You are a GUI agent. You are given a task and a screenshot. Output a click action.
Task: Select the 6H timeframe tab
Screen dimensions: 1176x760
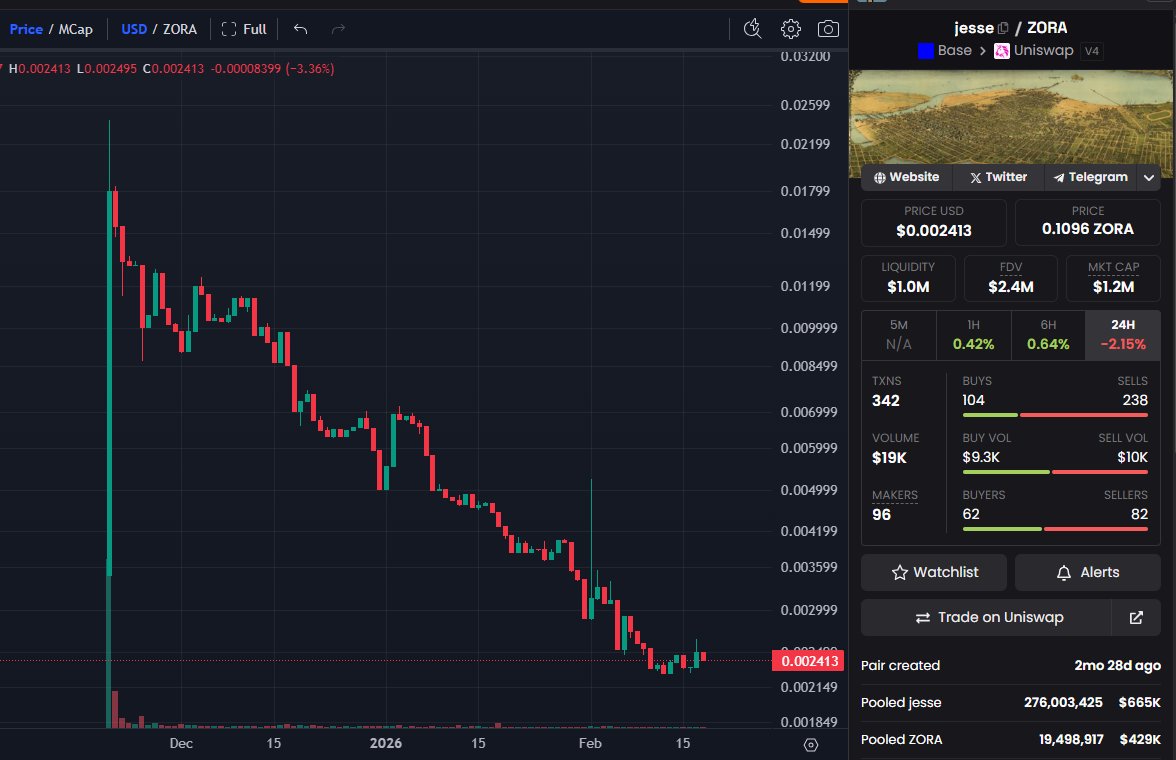1046,334
